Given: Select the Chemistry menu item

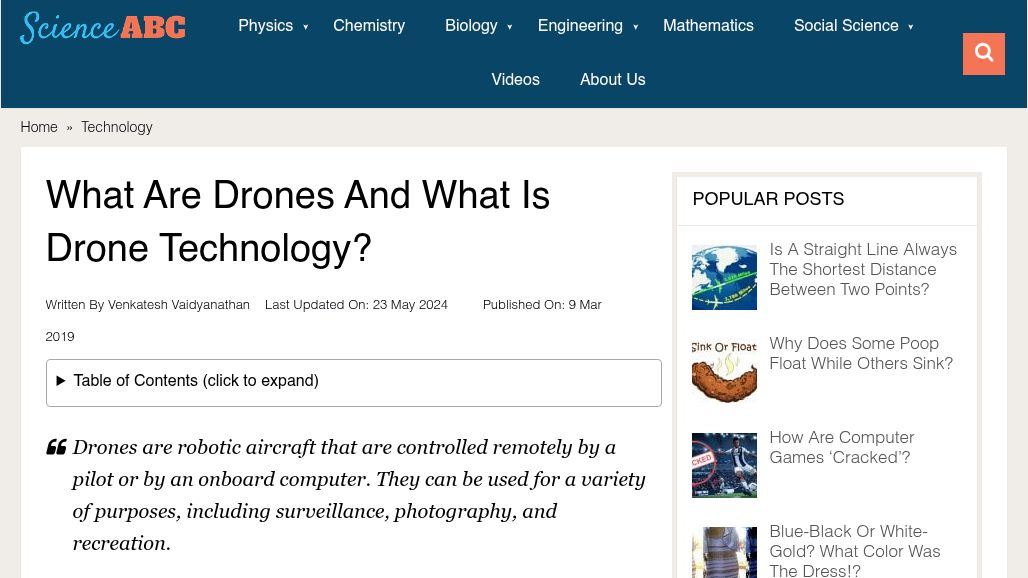Looking at the screenshot, I should pos(369,27).
